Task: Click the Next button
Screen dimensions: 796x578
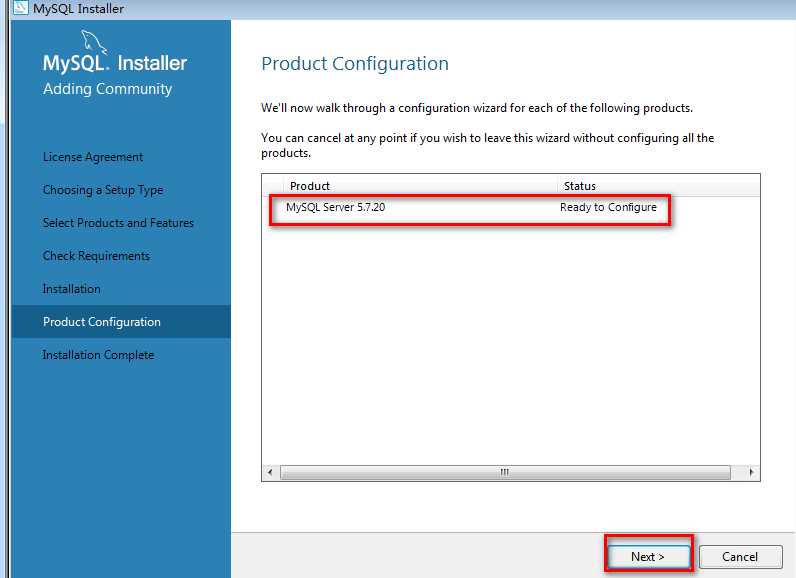Action: pyautogui.click(x=649, y=557)
